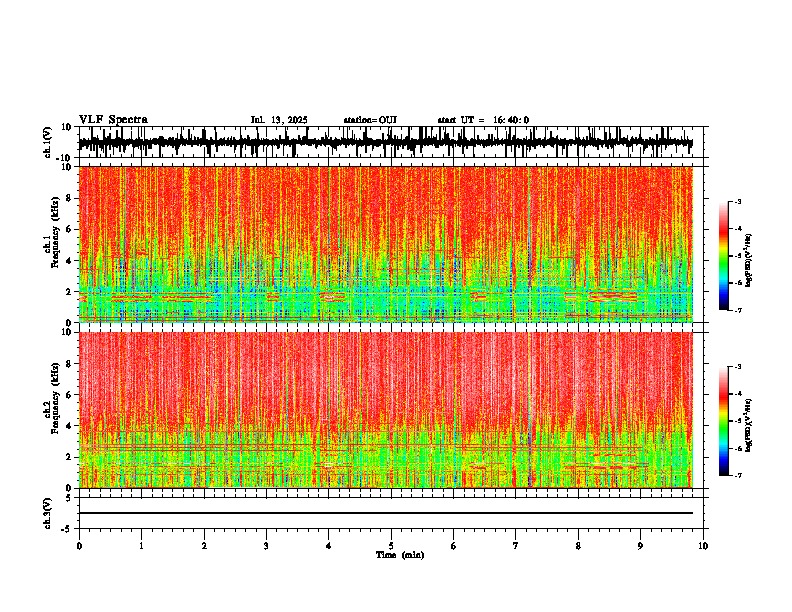Click the "-3" label on ch.1 colorbar

click(738, 201)
